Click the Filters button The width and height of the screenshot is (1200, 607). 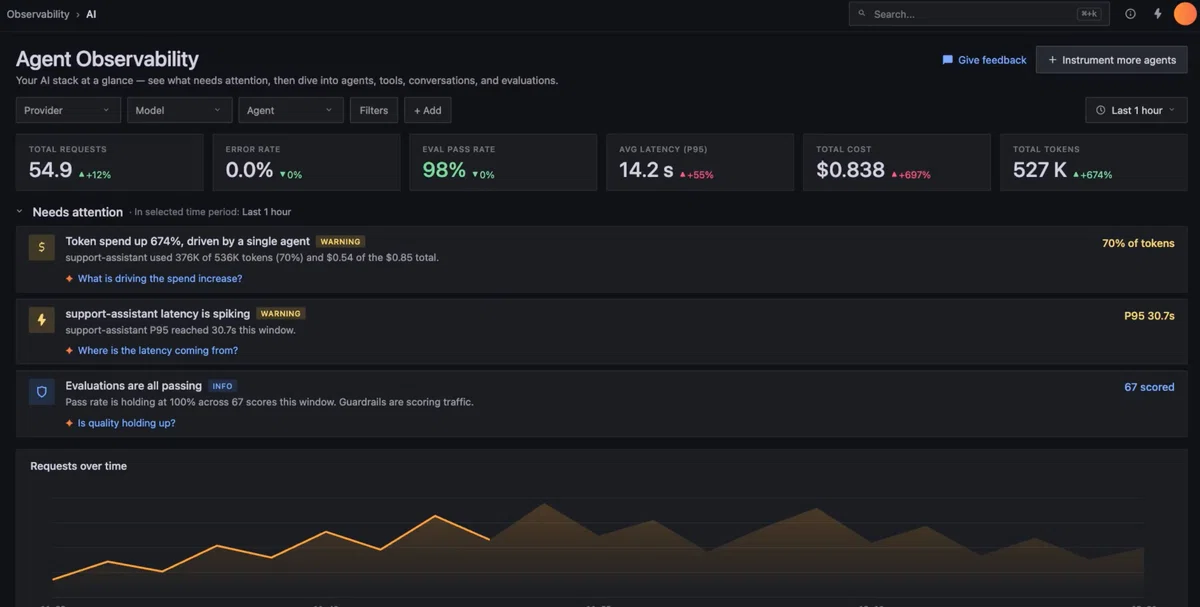pos(374,110)
